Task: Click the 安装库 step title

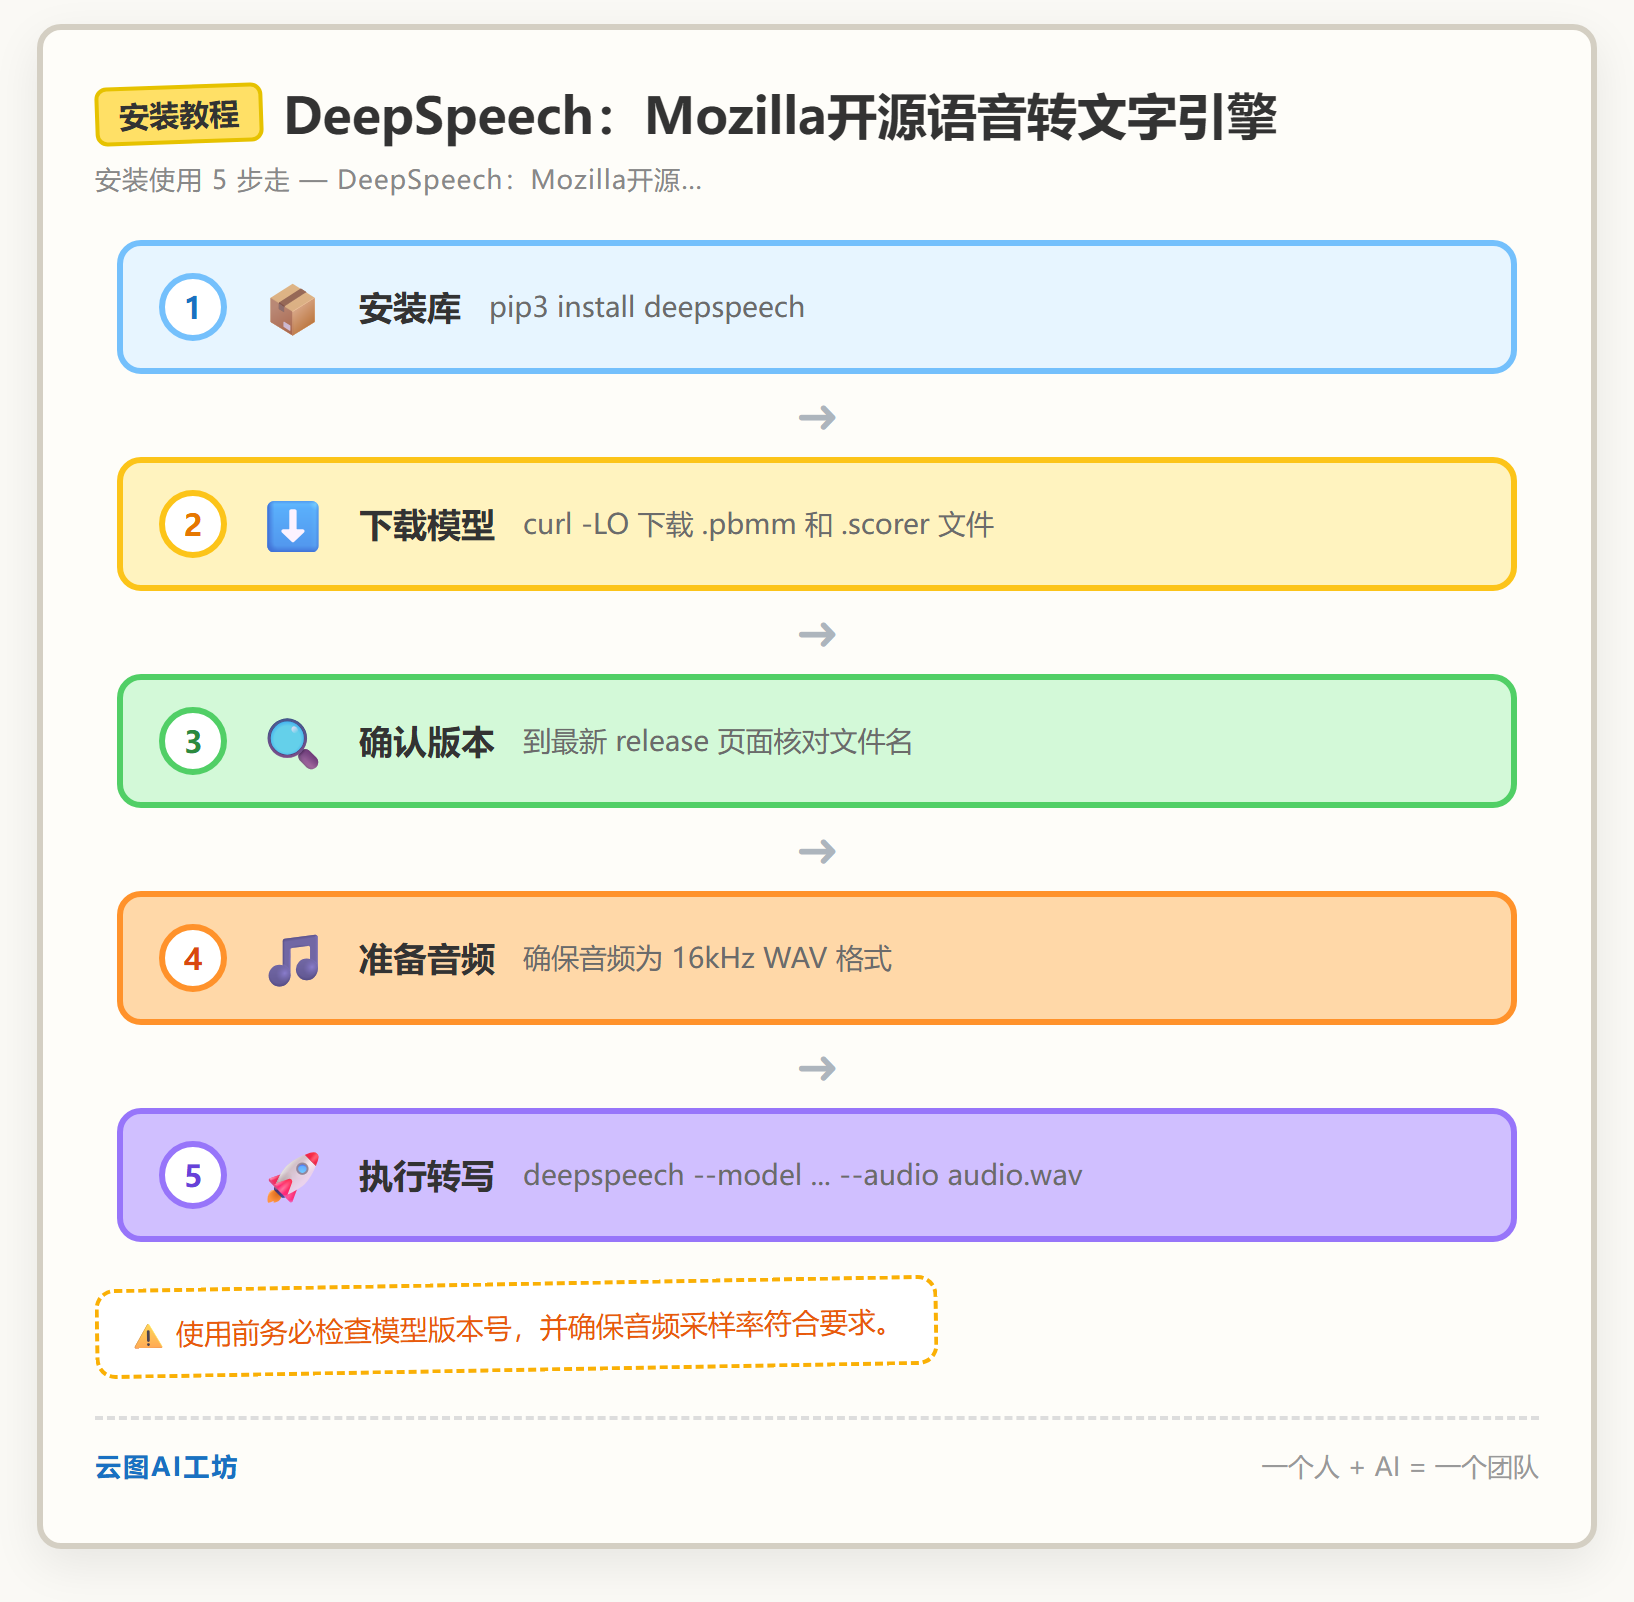Action: 410,308
